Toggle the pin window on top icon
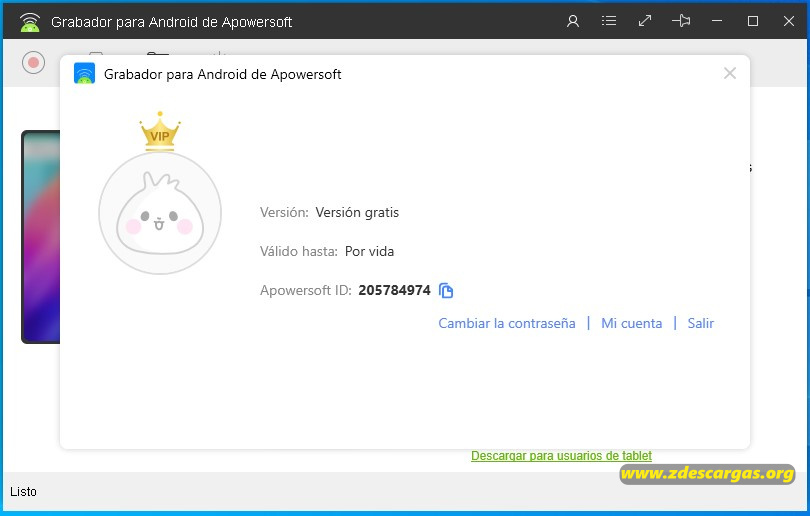 pos(681,21)
